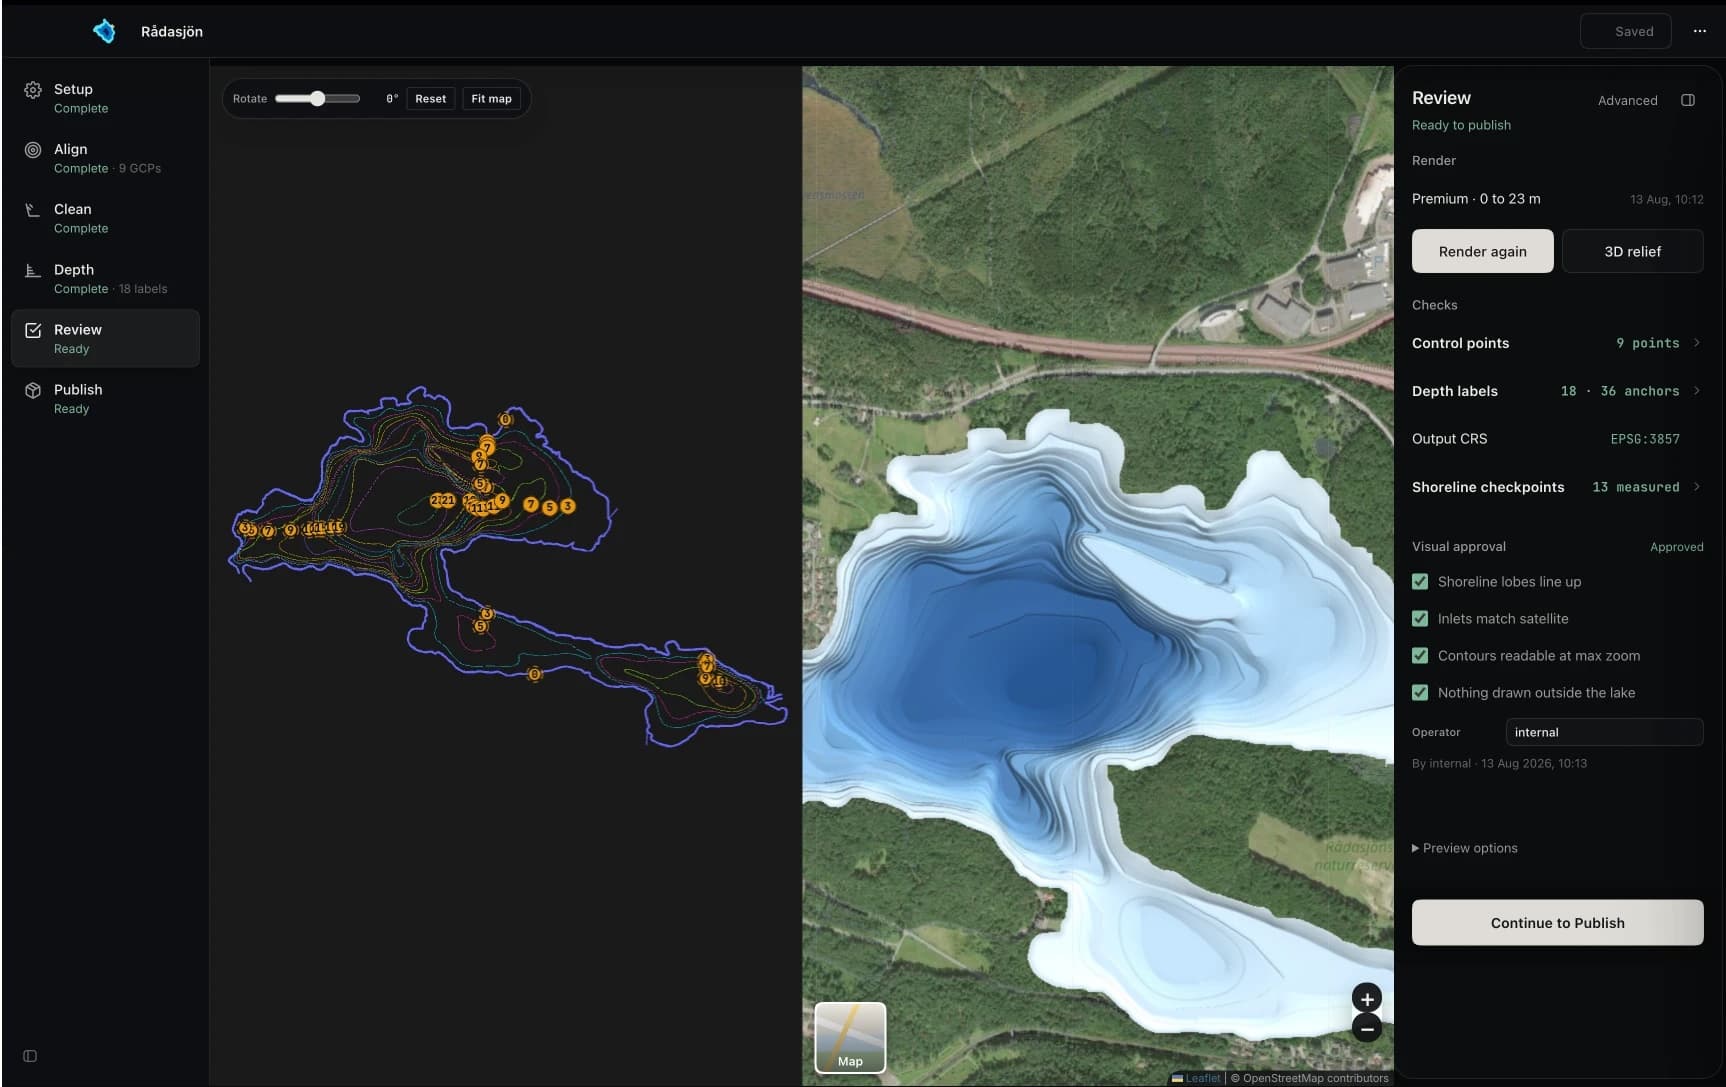Open the 3D relief view
The image size is (1726, 1087).
[1632, 251]
